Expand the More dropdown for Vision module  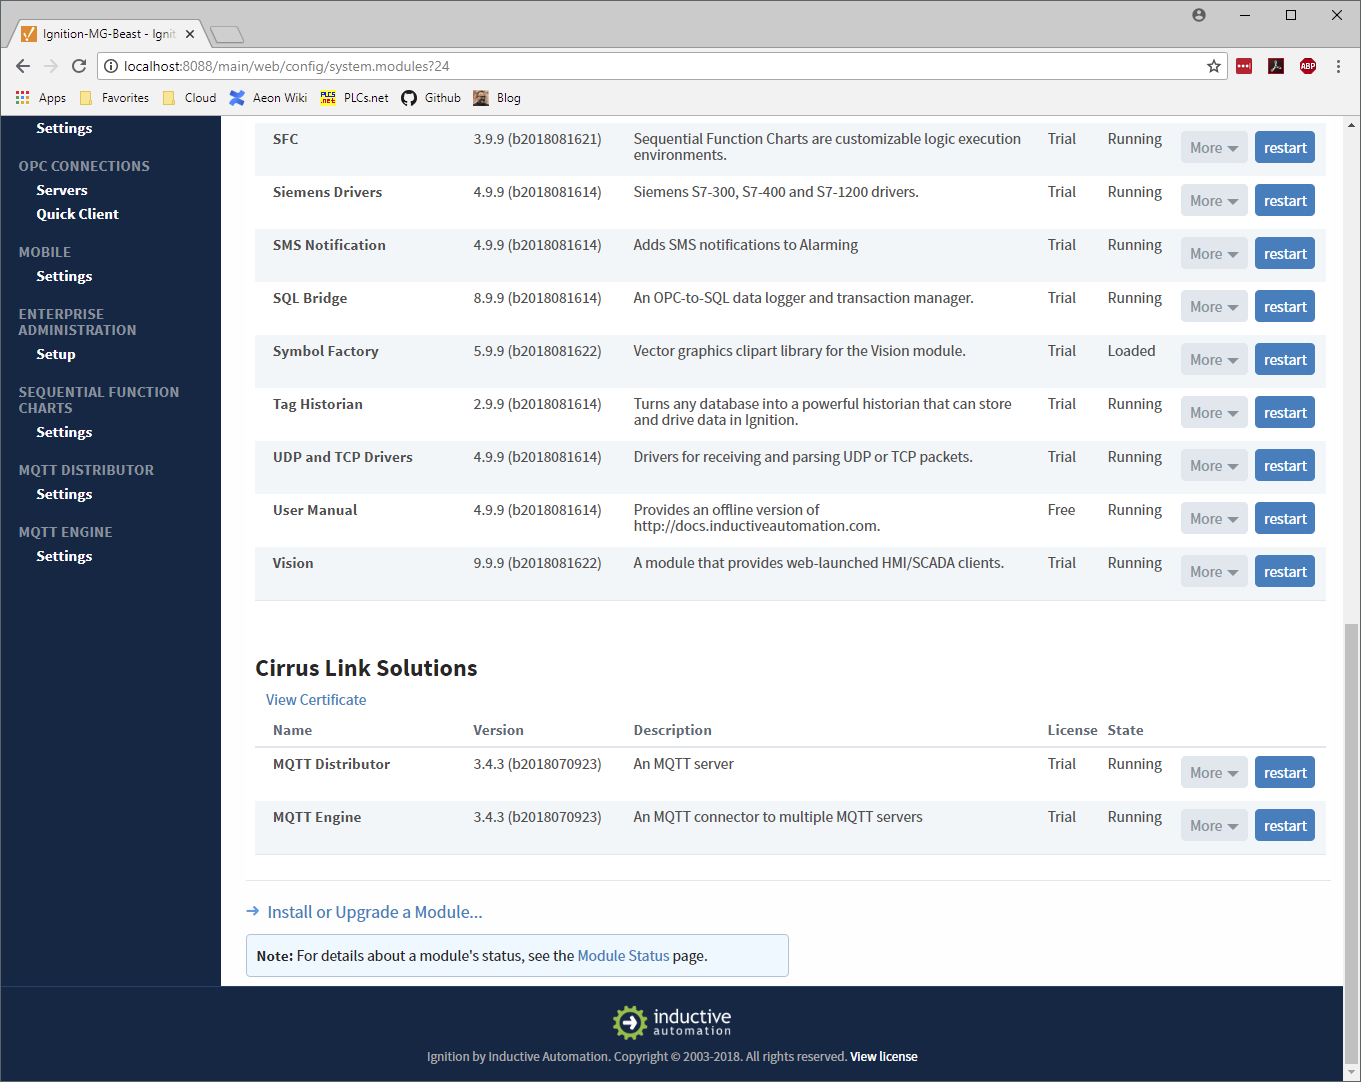[x=1214, y=572]
